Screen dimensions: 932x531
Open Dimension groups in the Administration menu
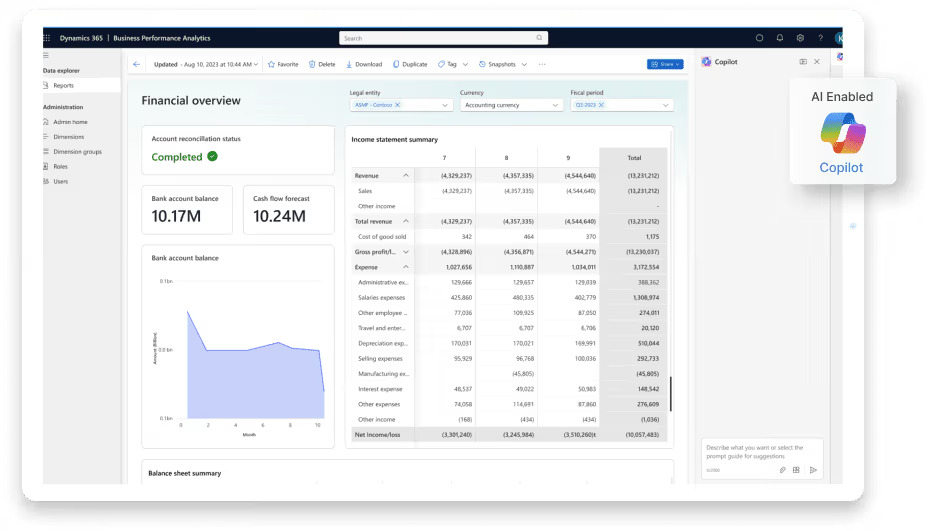tap(77, 152)
